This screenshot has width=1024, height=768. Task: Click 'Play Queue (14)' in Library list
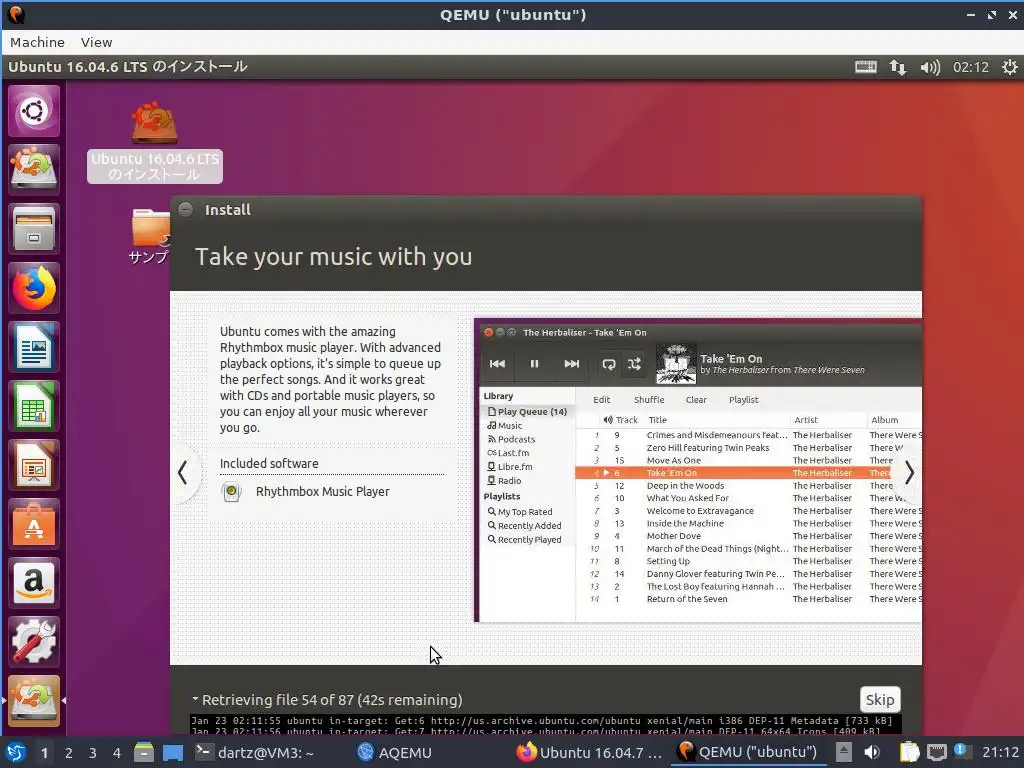(x=527, y=411)
